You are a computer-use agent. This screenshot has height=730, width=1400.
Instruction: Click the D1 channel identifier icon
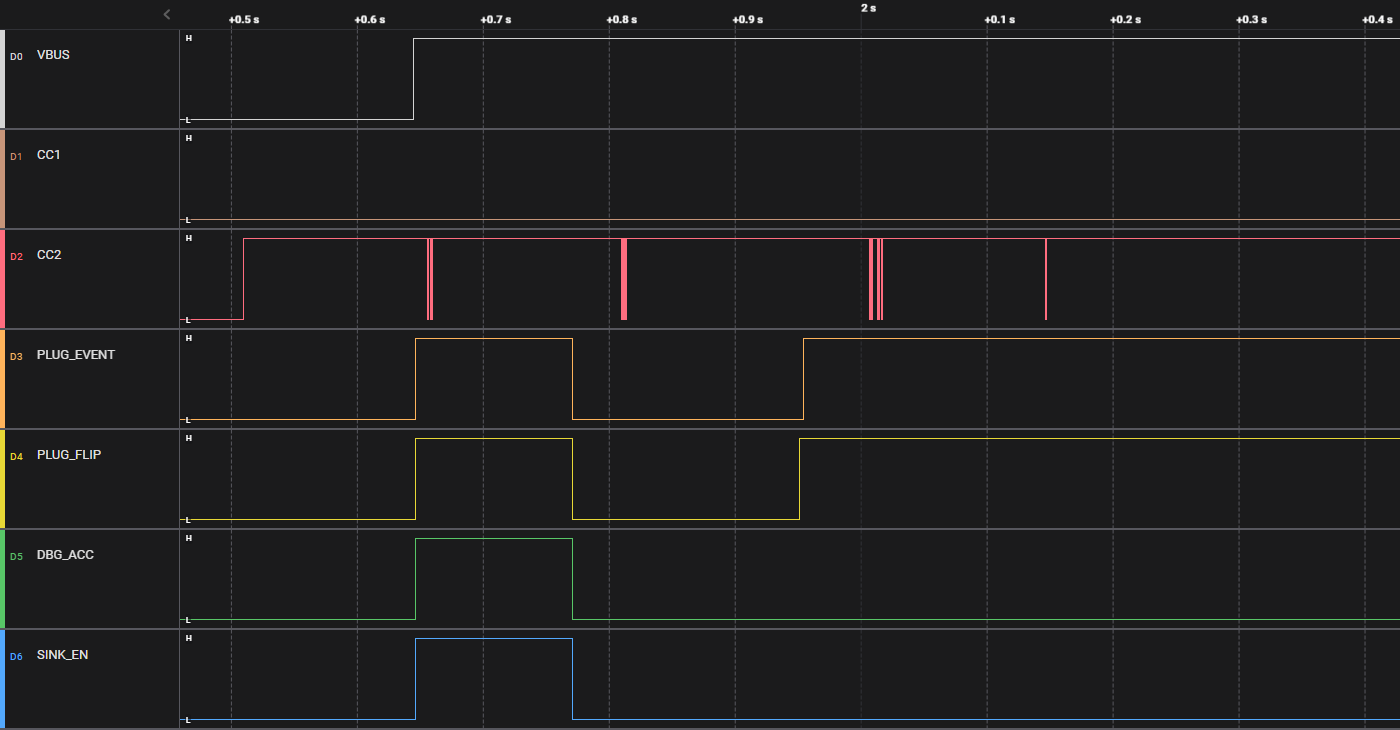tap(16, 156)
